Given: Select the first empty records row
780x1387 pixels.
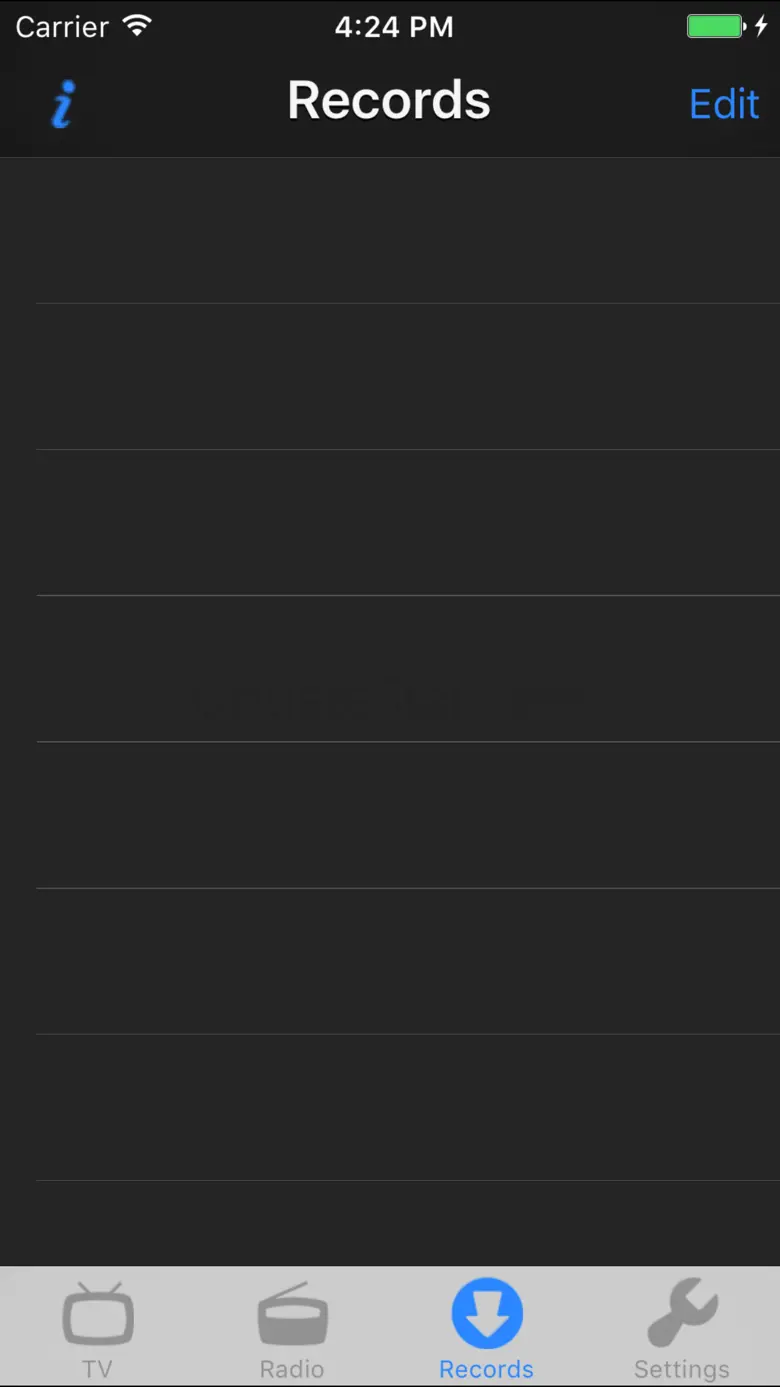Looking at the screenshot, I should [x=390, y=231].
